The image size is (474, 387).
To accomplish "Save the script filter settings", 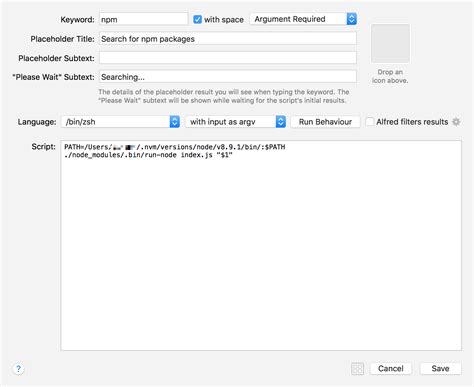I will (x=440, y=369).
